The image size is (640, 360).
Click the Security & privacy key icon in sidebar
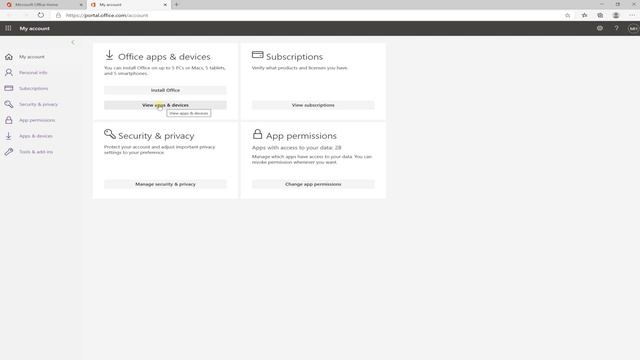[9, 104]
